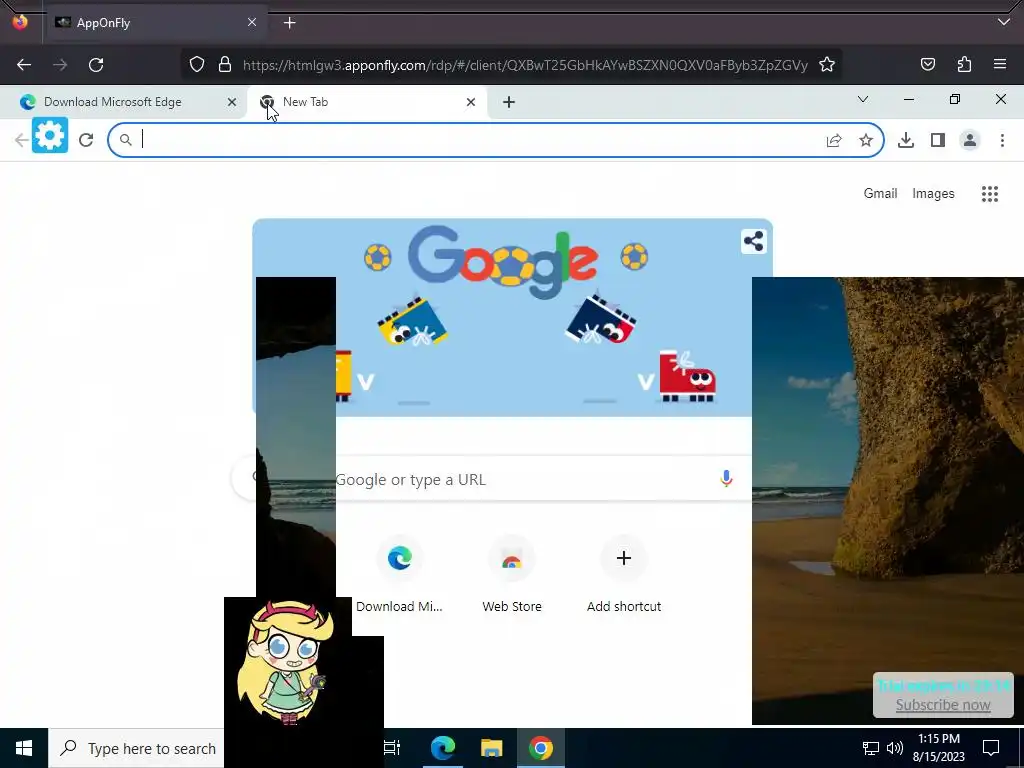The height and width of the screenshot is (768, 1024).
Task: Select the New Tab tab in Chrome
Action: tap(366, 102)
